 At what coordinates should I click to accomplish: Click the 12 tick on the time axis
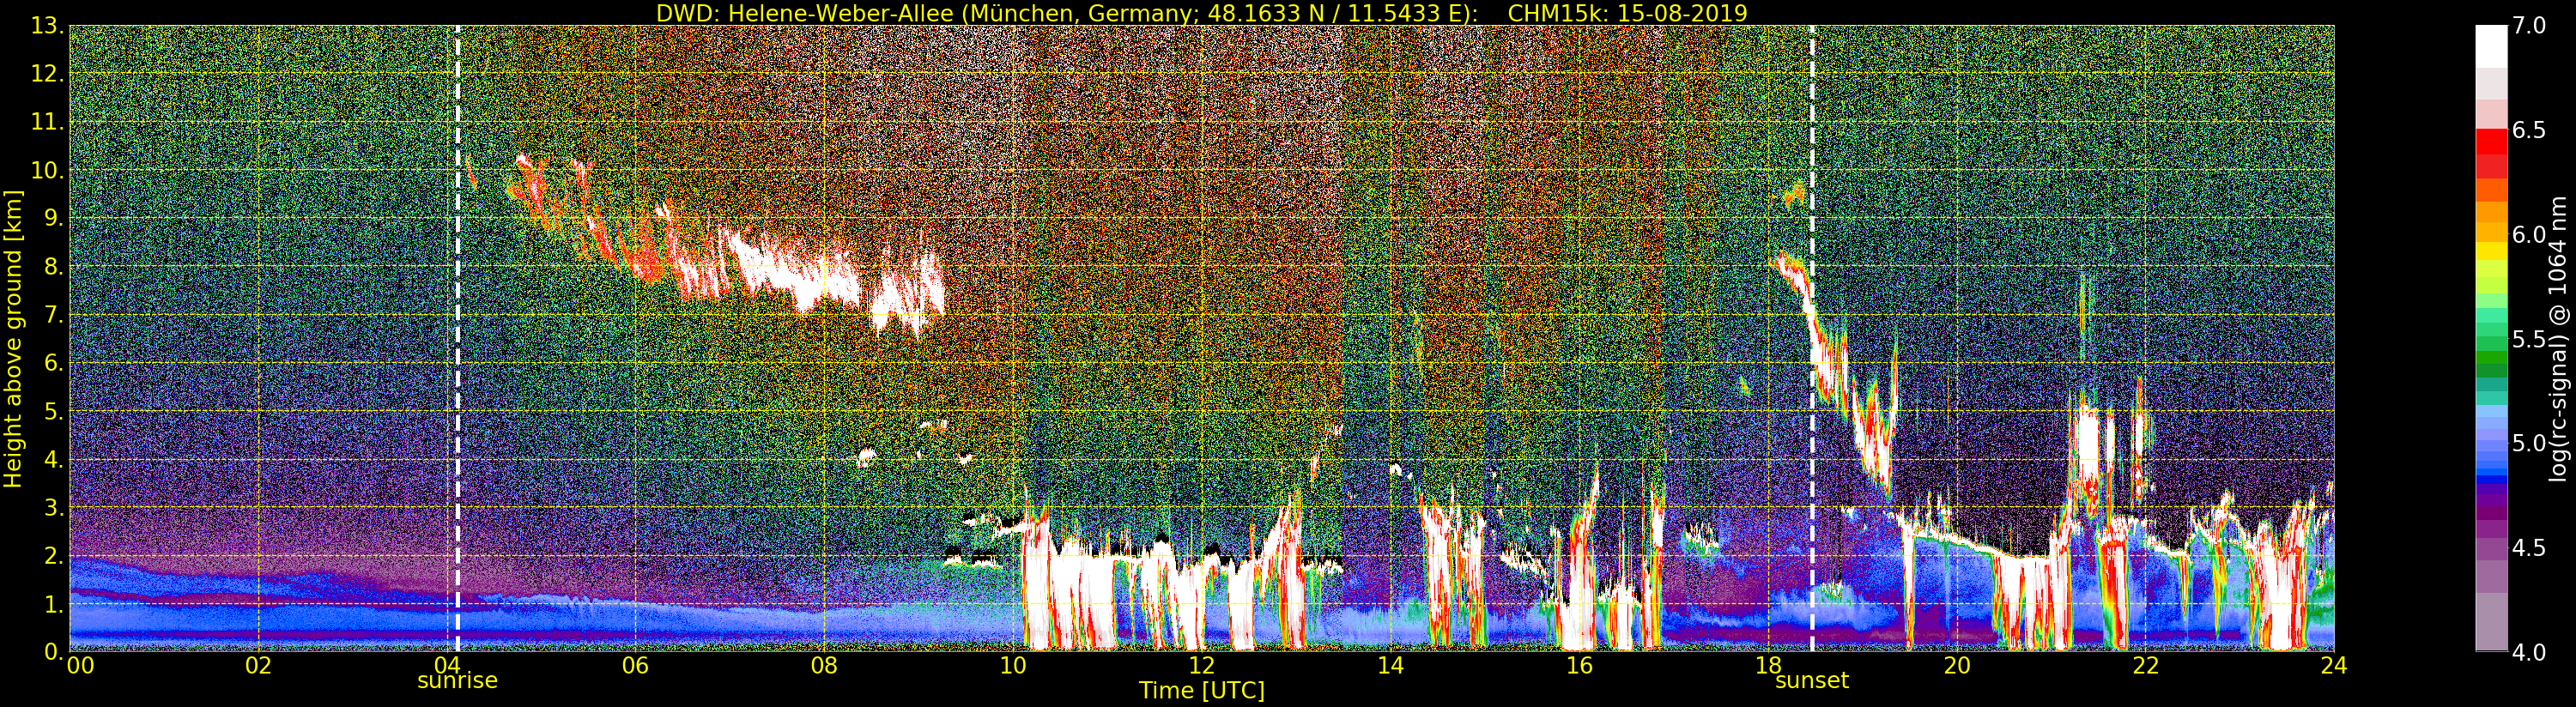coord(1201,666)
